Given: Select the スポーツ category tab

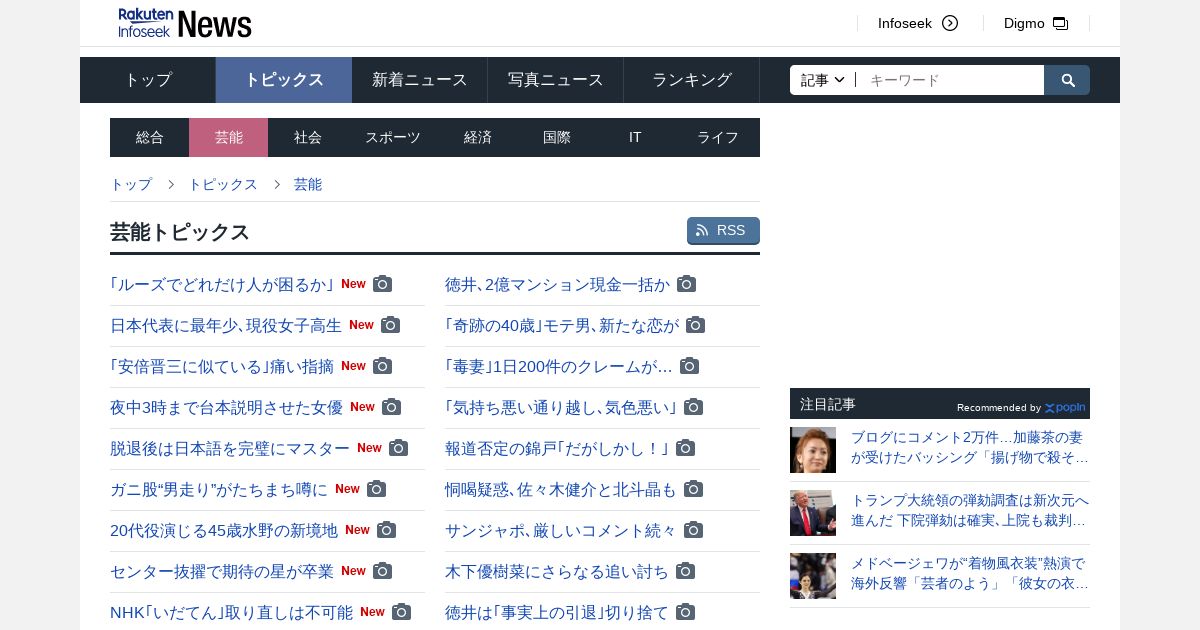Looking at the screenshot, I should point(393,137).
